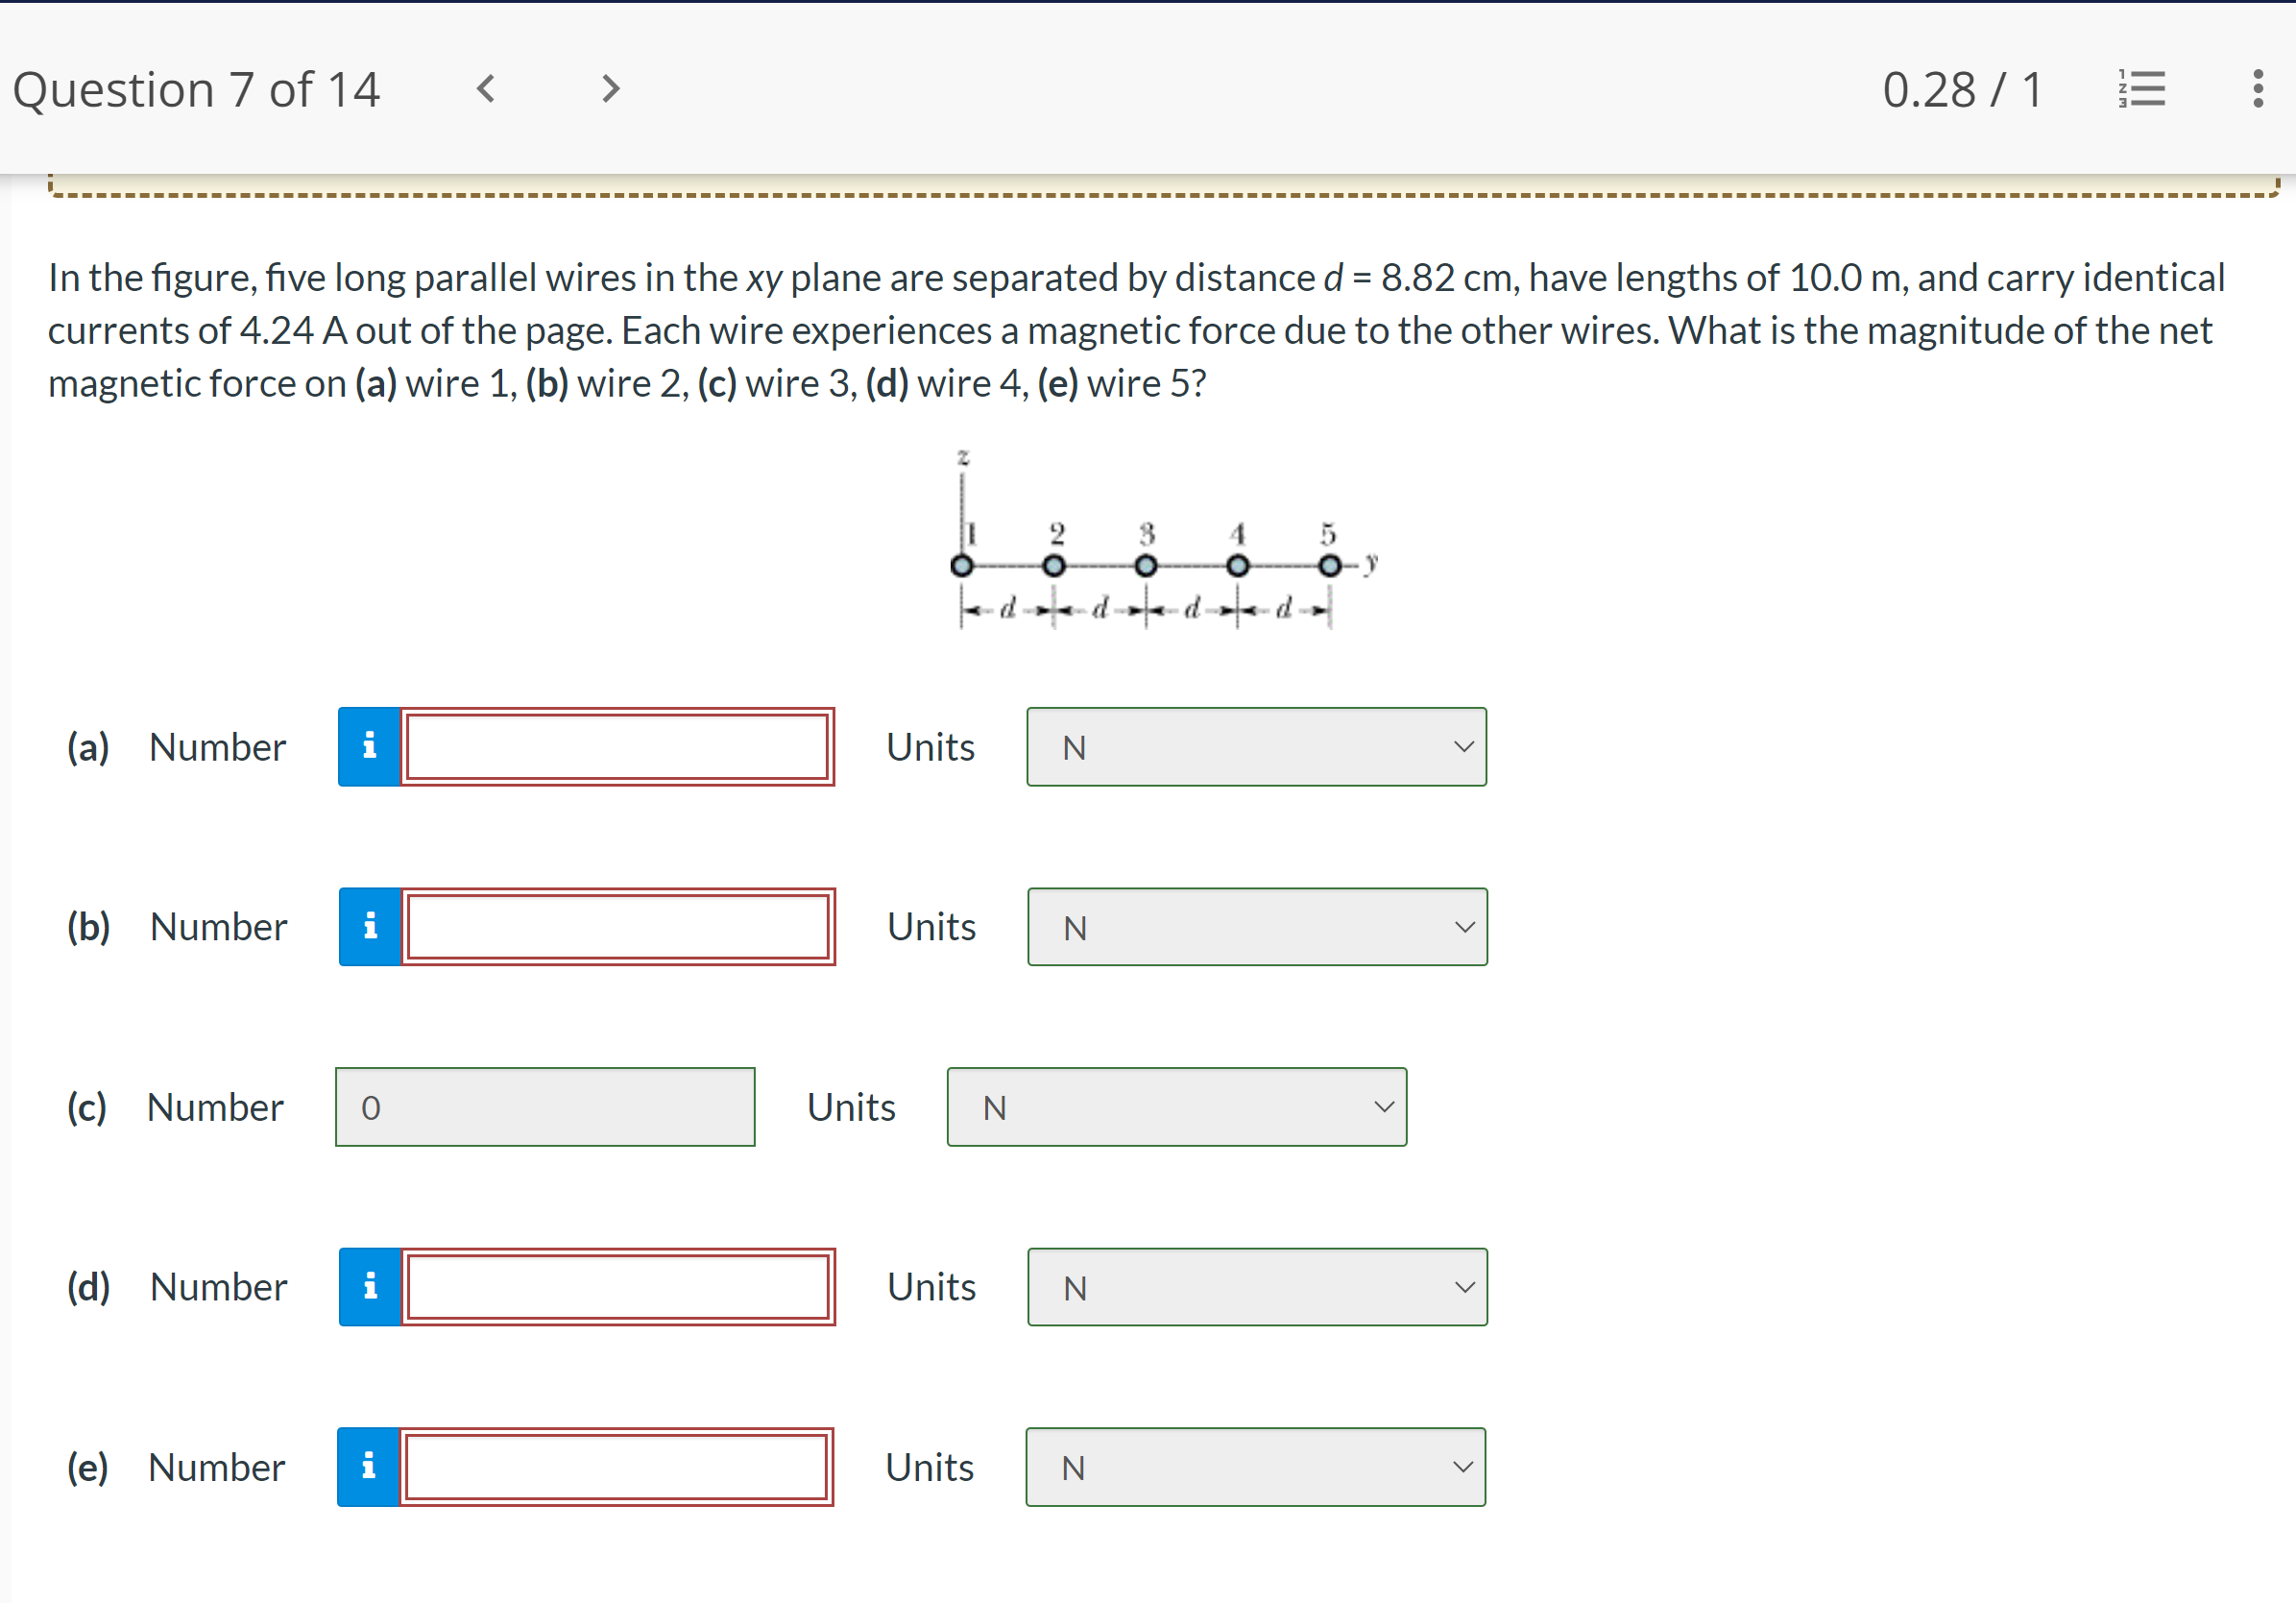This screenshot has width=2296, height=1603.
Task: Open units dropdown for part (e)
Action: [1255, 1467]
